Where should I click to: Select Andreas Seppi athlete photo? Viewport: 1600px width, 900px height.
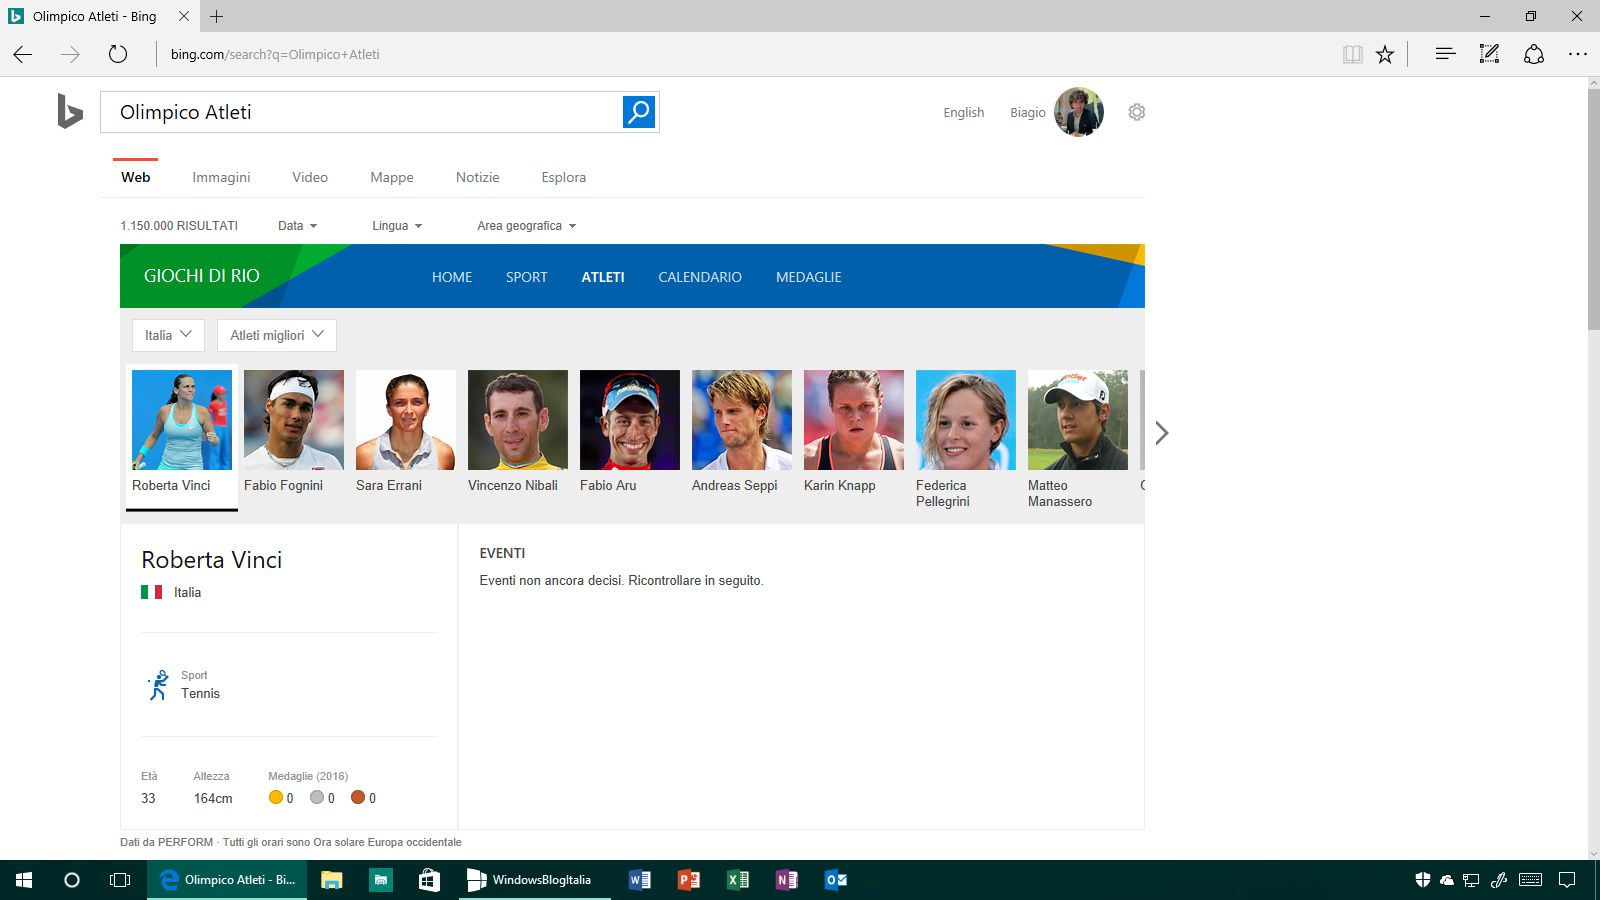point(742,420)
